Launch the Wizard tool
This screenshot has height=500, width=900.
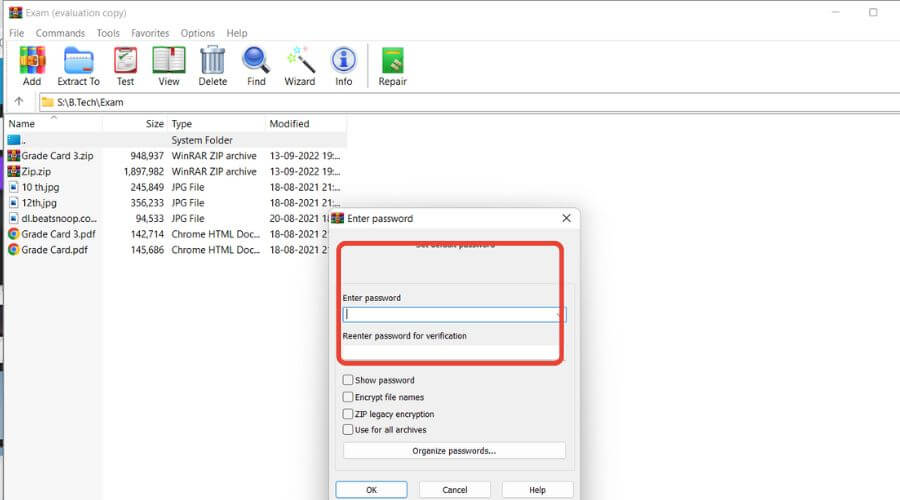point(299,66)
